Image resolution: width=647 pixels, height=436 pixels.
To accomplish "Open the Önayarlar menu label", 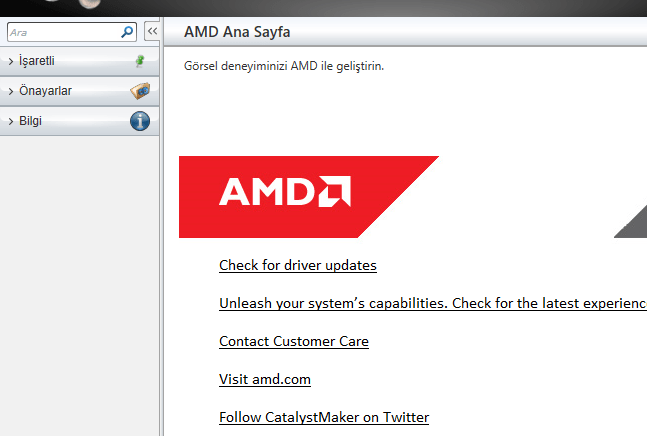I will (x=45, y=91).
